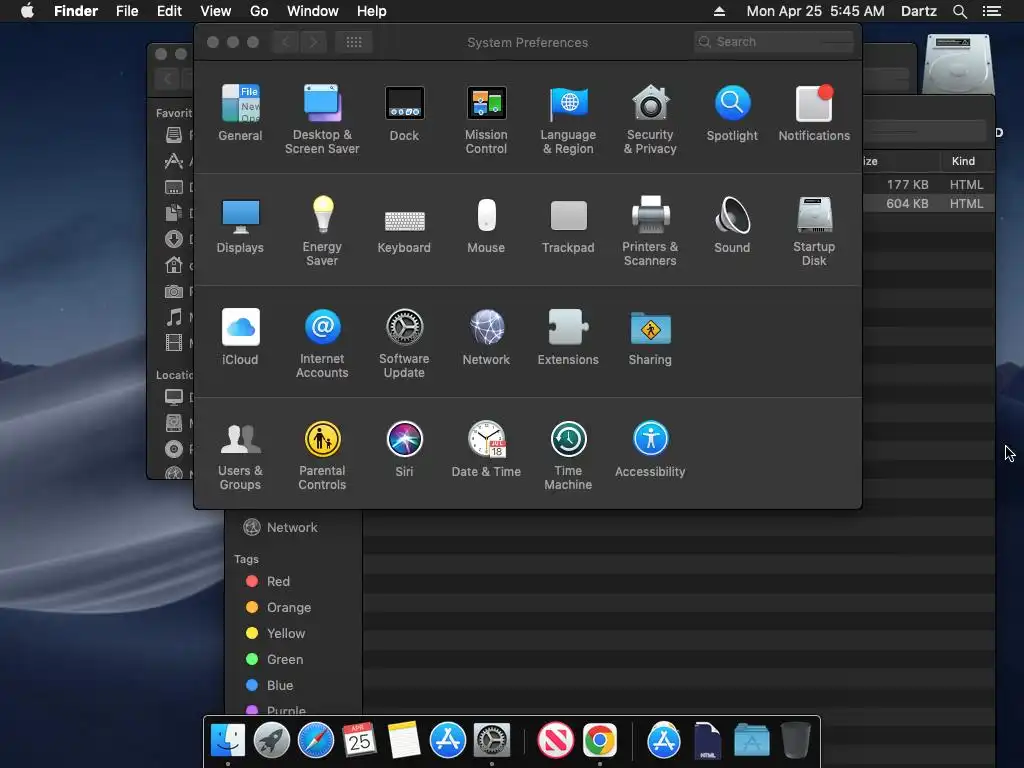Open the General preferences pane
The height and width of the screenshot is (768, 1024).
(x=240, y=113)
